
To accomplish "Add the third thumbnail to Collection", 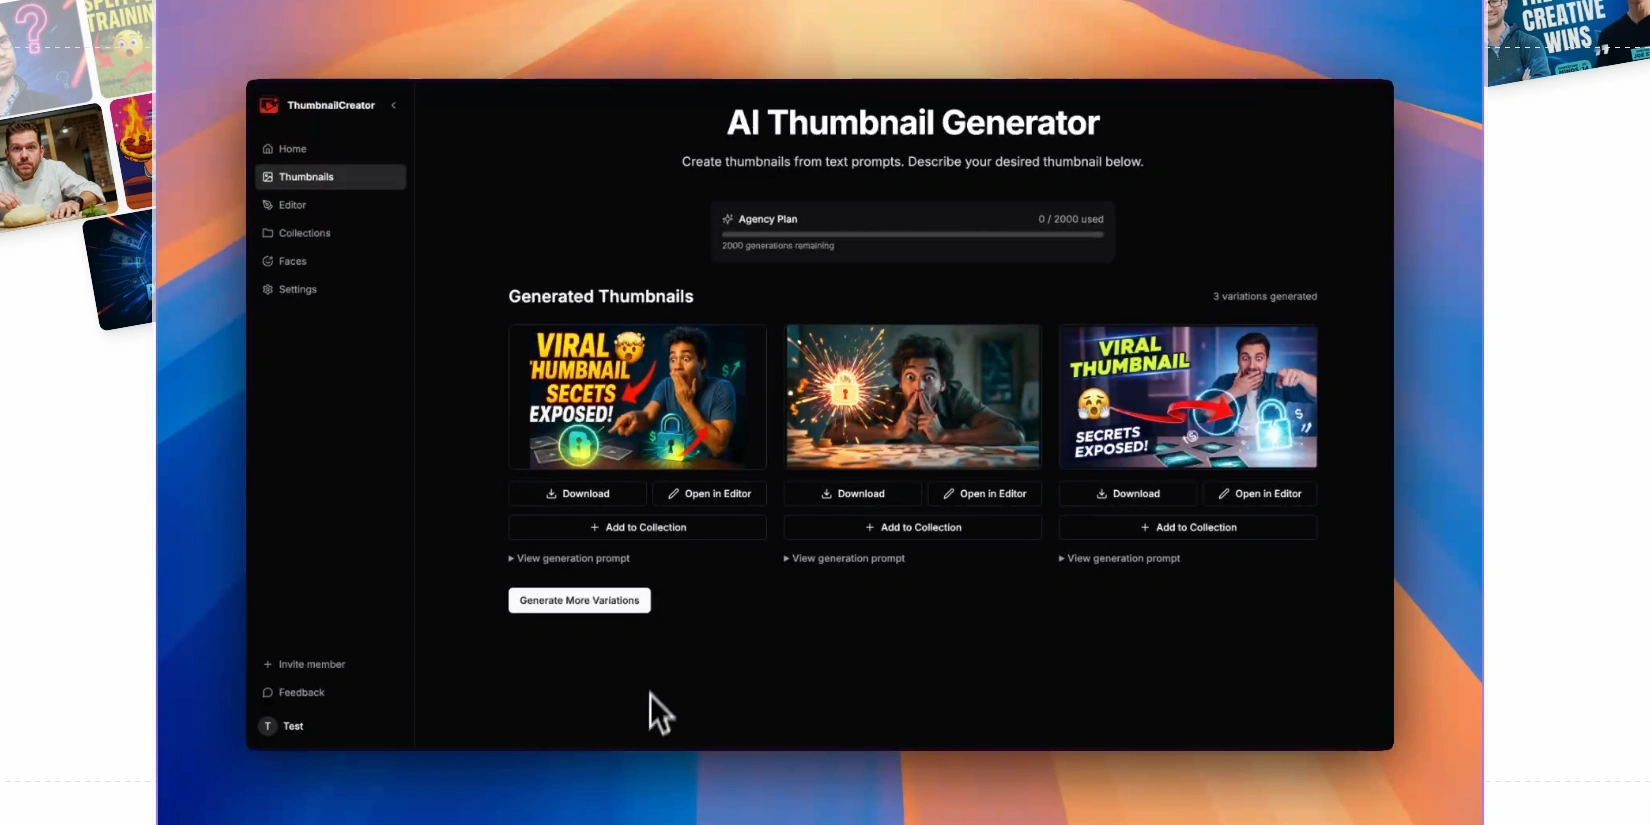I will point(1188,527).
